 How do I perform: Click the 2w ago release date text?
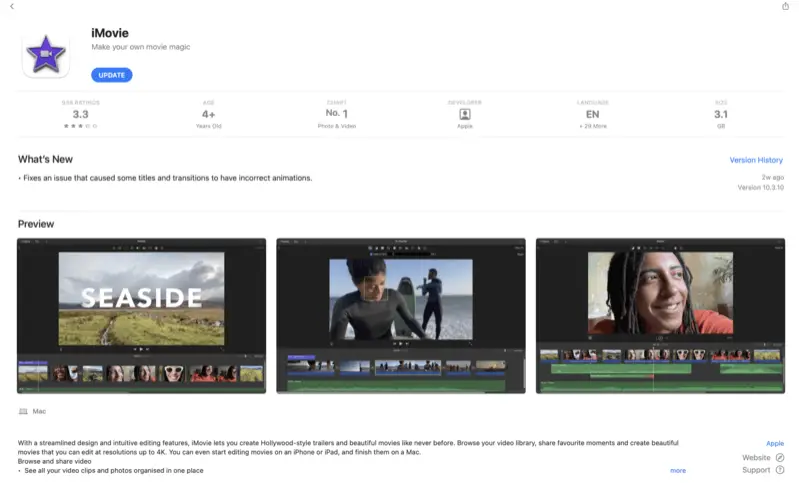[773, 177]
